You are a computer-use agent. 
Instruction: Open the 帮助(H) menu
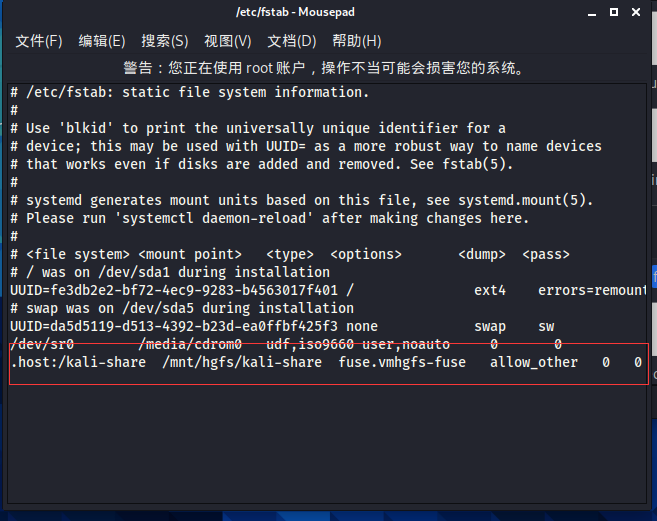[x=357, y=41]
